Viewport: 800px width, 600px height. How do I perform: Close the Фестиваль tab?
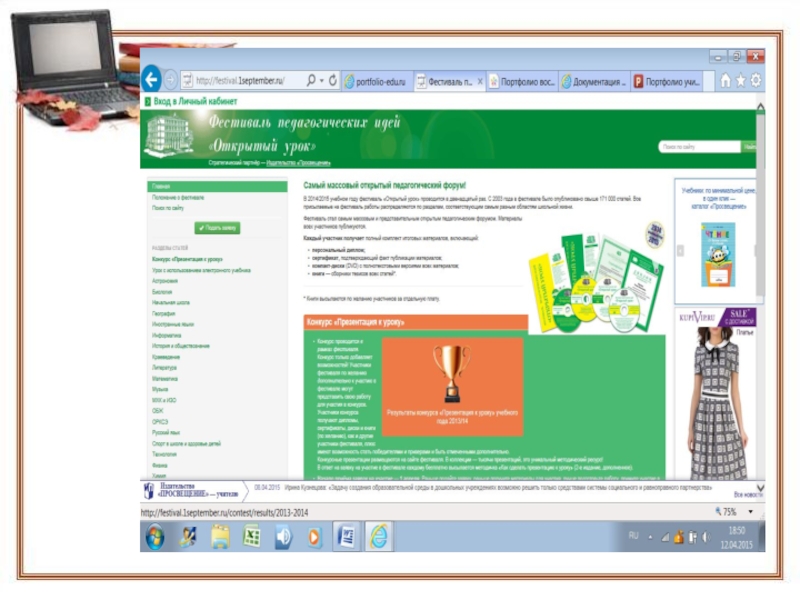pyautogui.click(x=480, y=81)
